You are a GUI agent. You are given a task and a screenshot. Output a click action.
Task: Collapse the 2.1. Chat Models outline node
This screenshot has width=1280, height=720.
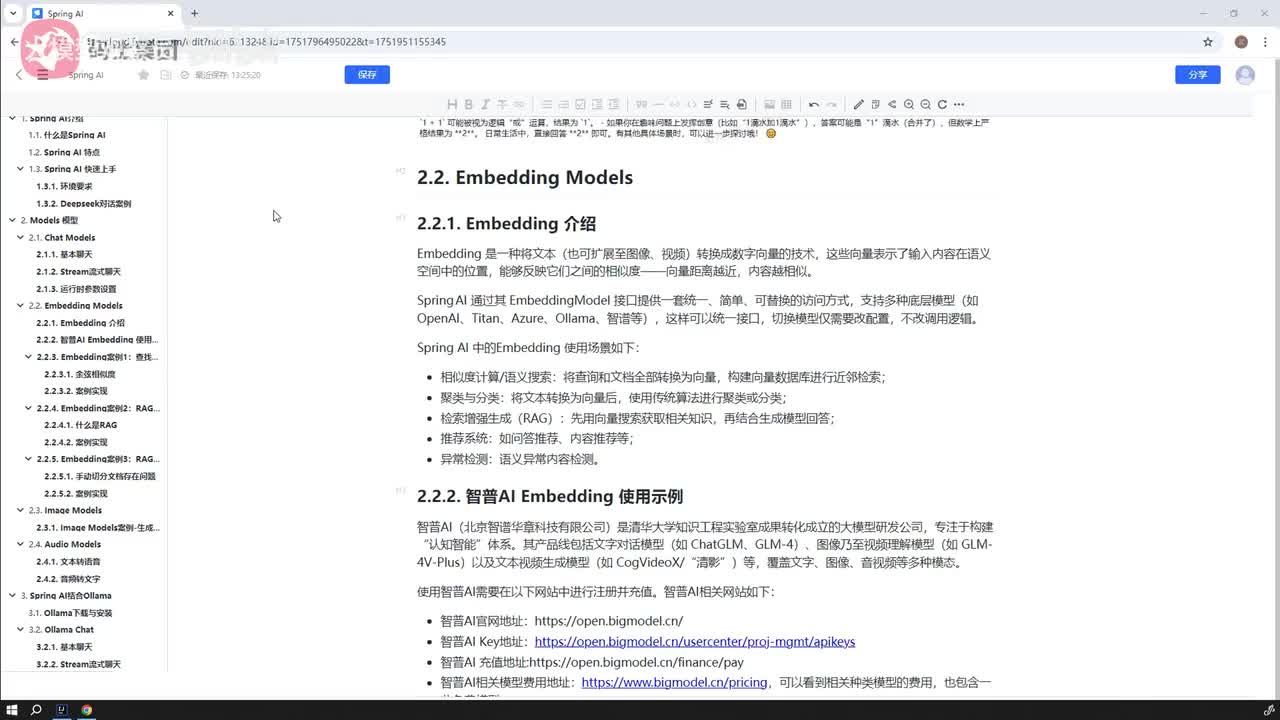[x=20, y=238]
